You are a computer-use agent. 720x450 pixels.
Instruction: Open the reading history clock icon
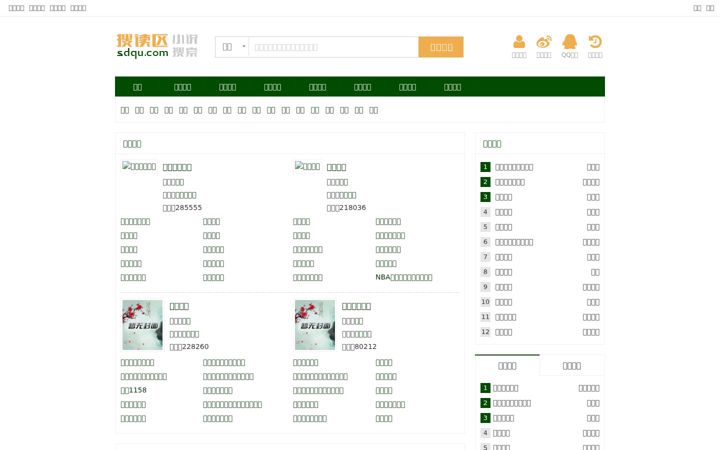pos(595,42)
